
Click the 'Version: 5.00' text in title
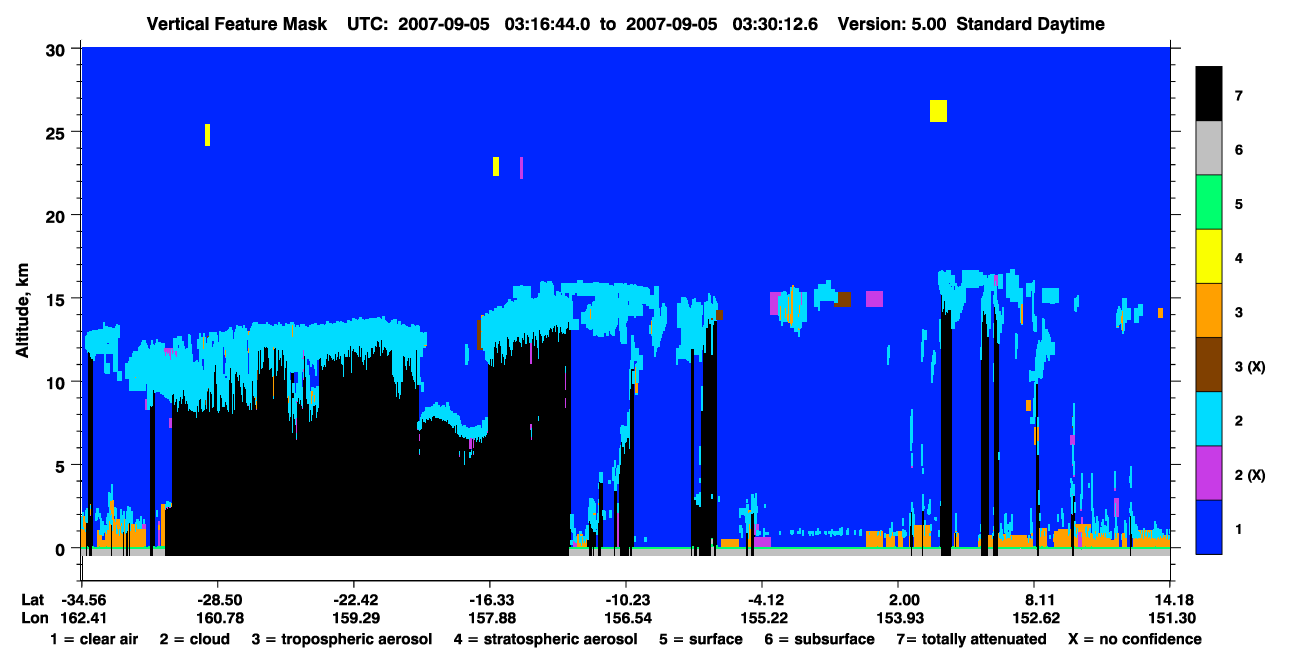point(890,24)
